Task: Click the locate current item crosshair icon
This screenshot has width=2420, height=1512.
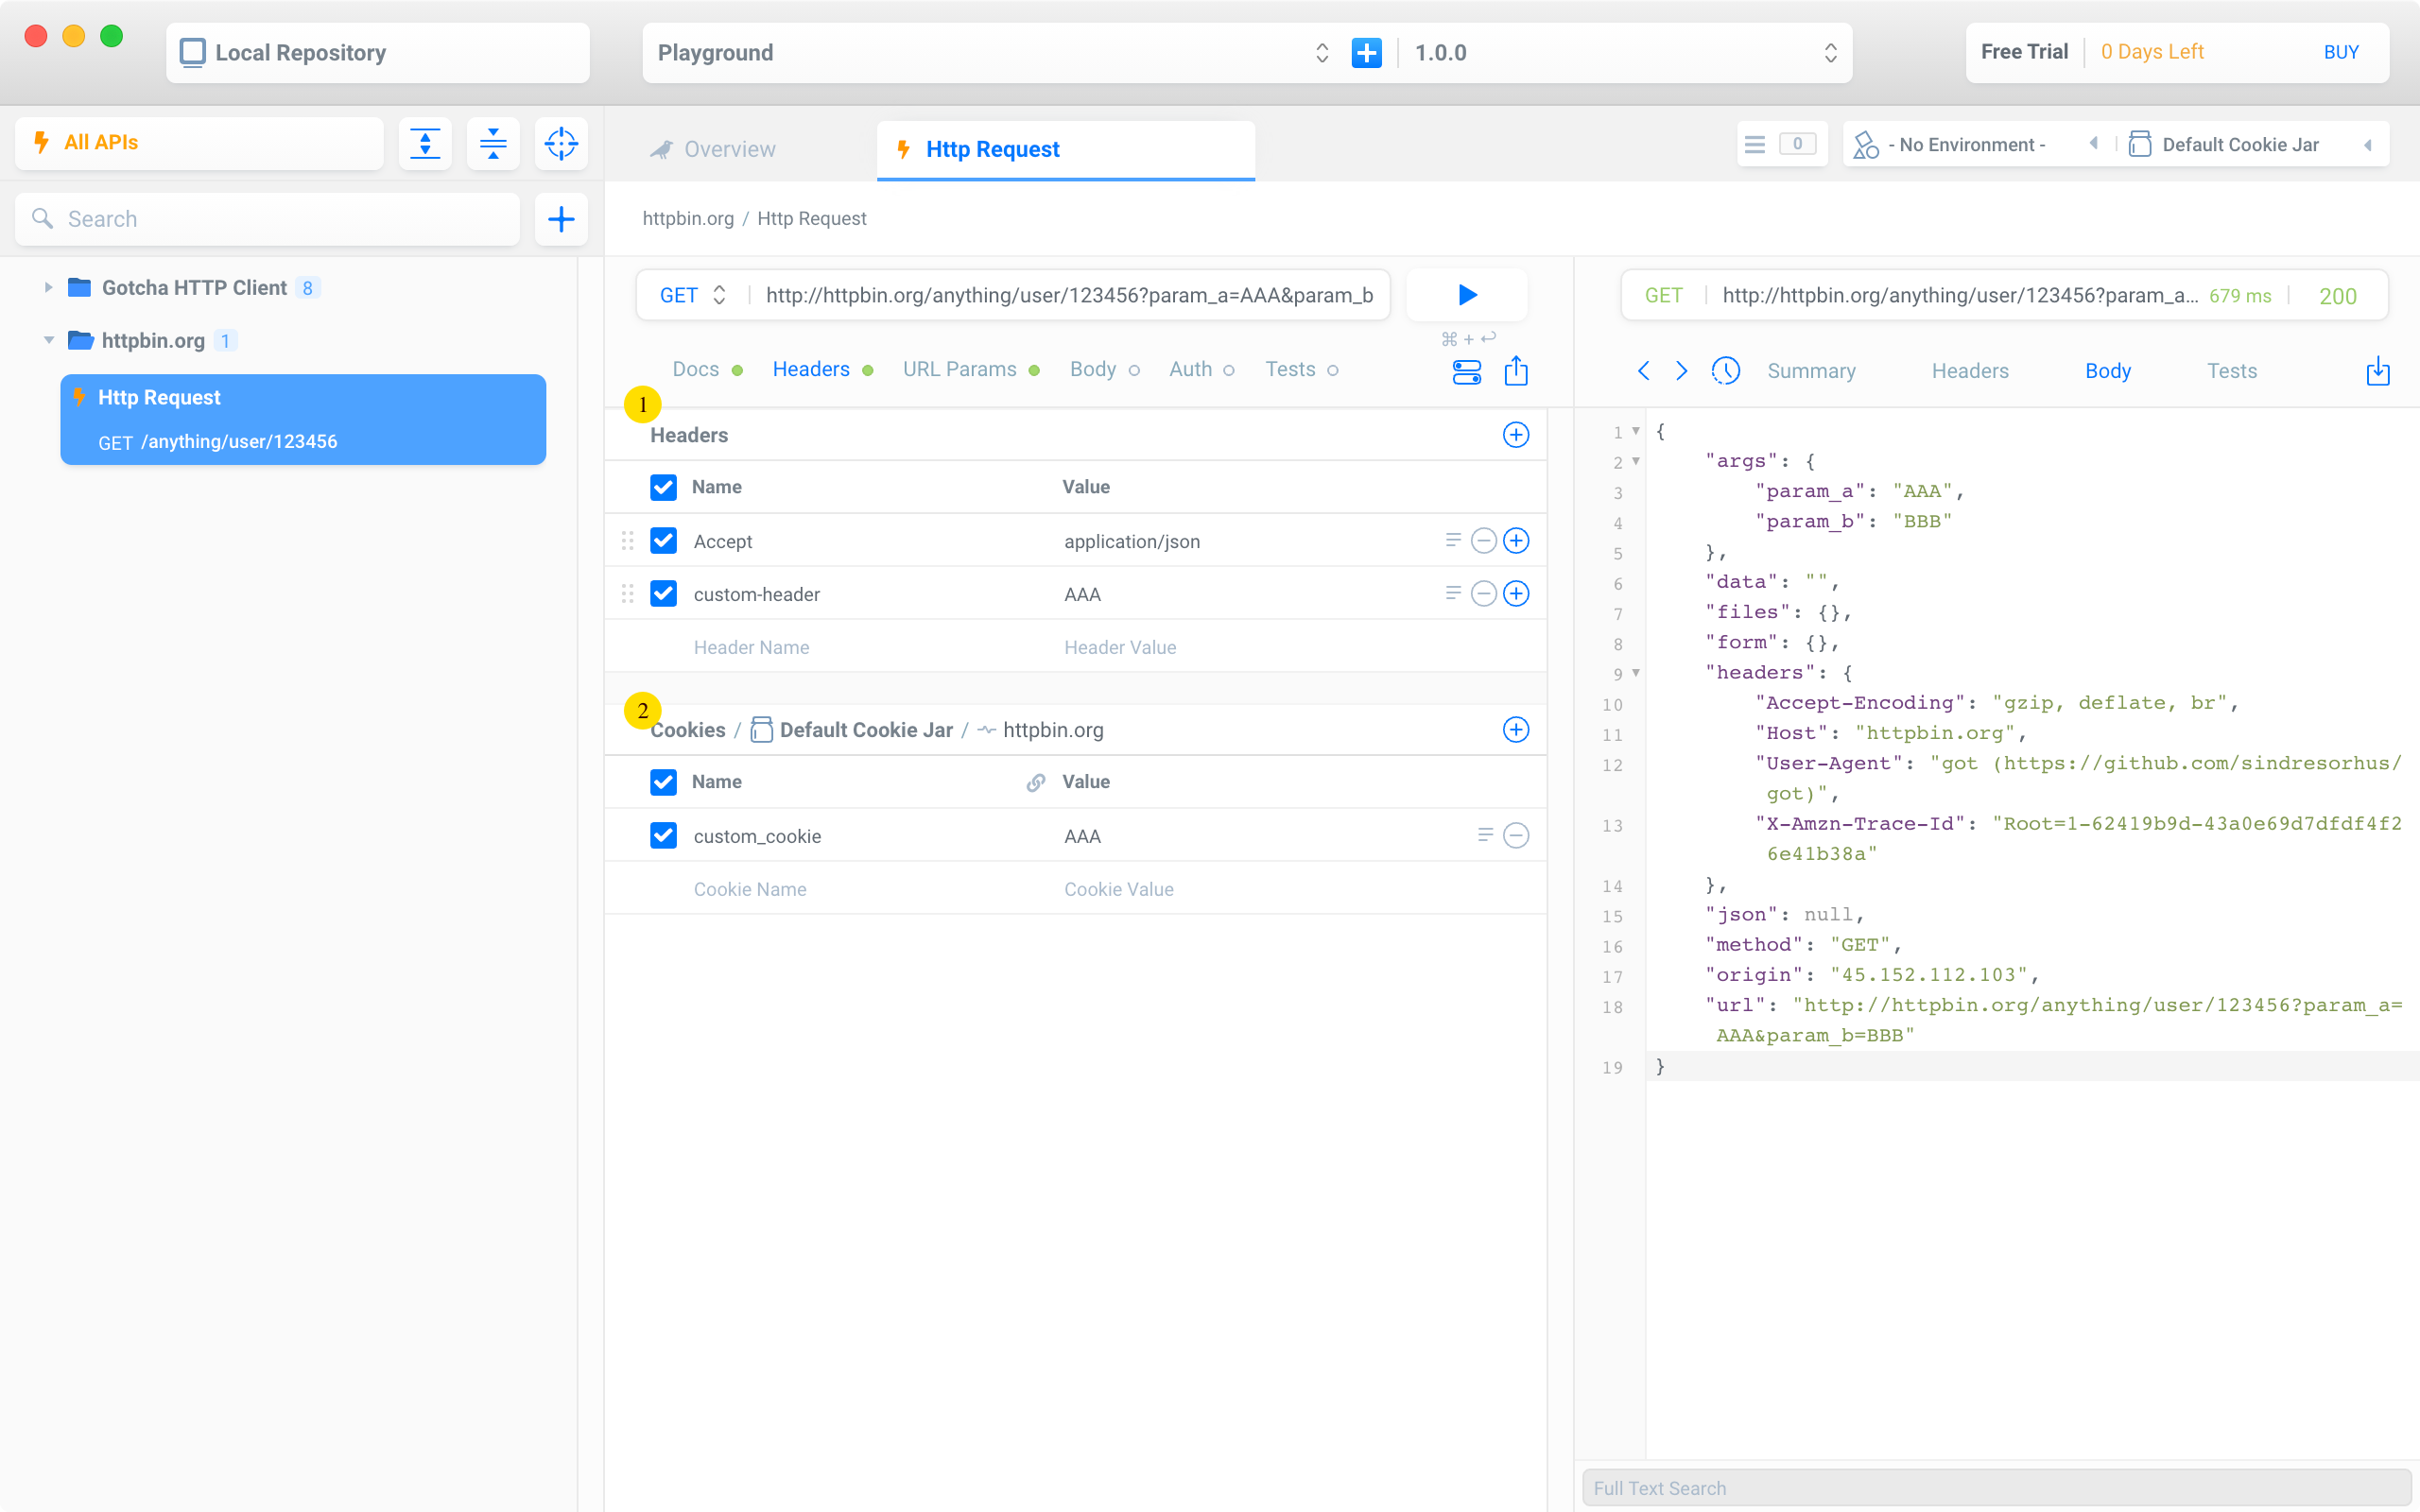Action: click(561, 143)
